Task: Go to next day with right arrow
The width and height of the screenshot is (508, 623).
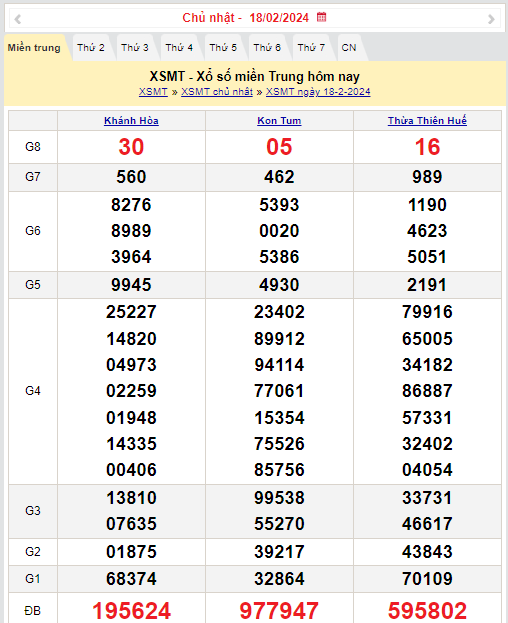Action: click(x=491, y=19)
